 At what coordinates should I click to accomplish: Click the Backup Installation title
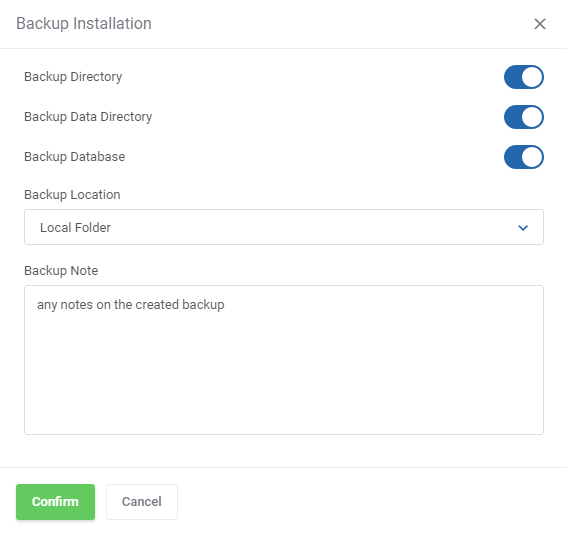click(x=84, y=24)
